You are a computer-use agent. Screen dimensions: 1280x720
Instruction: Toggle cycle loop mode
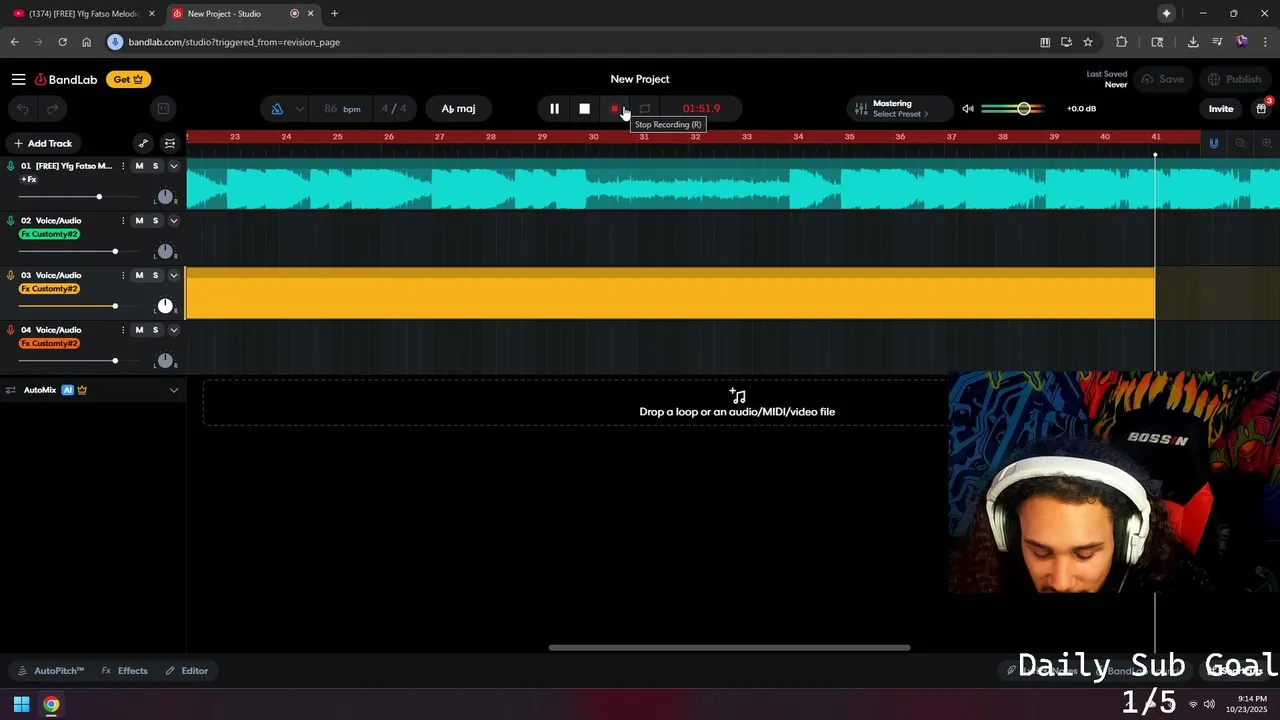tap(645, 108)
